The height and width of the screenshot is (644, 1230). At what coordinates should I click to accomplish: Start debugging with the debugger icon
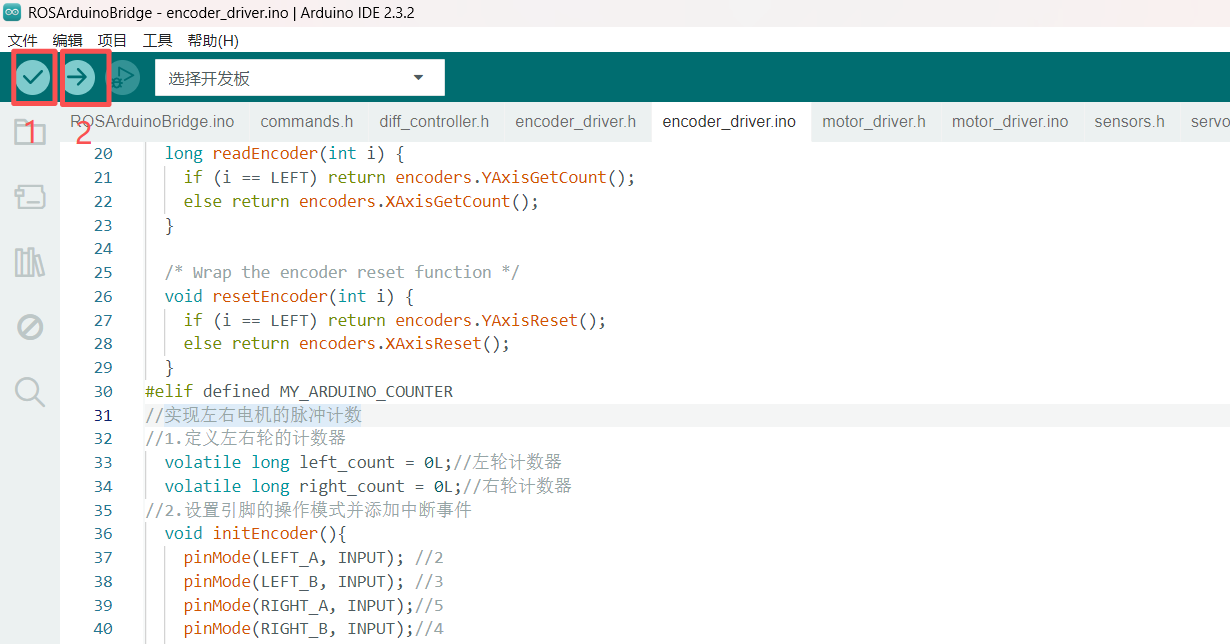pos(124,77)
